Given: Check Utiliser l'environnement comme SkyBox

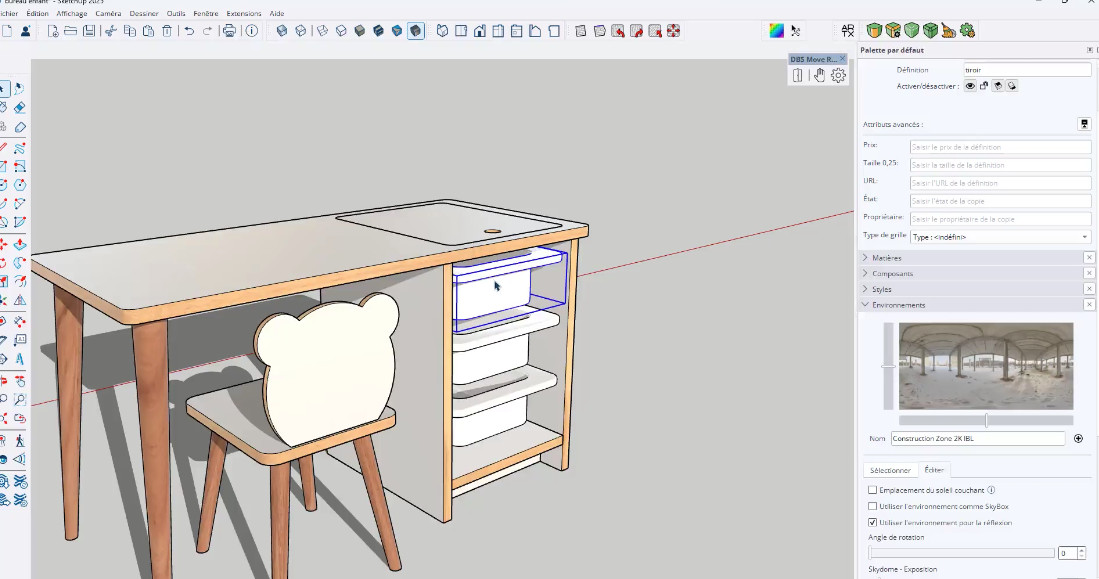Looking at the screenshot, I should (x=873, y=506).
